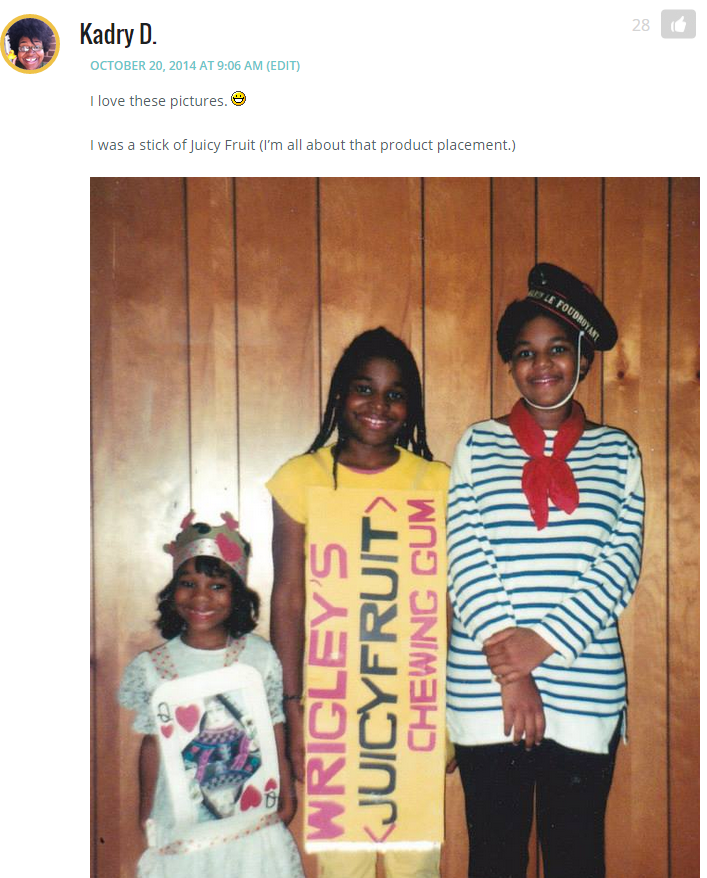Click the Juicy Fruit product placement sentence
This screenshot has height=878, width=707.
pos(303,145)
